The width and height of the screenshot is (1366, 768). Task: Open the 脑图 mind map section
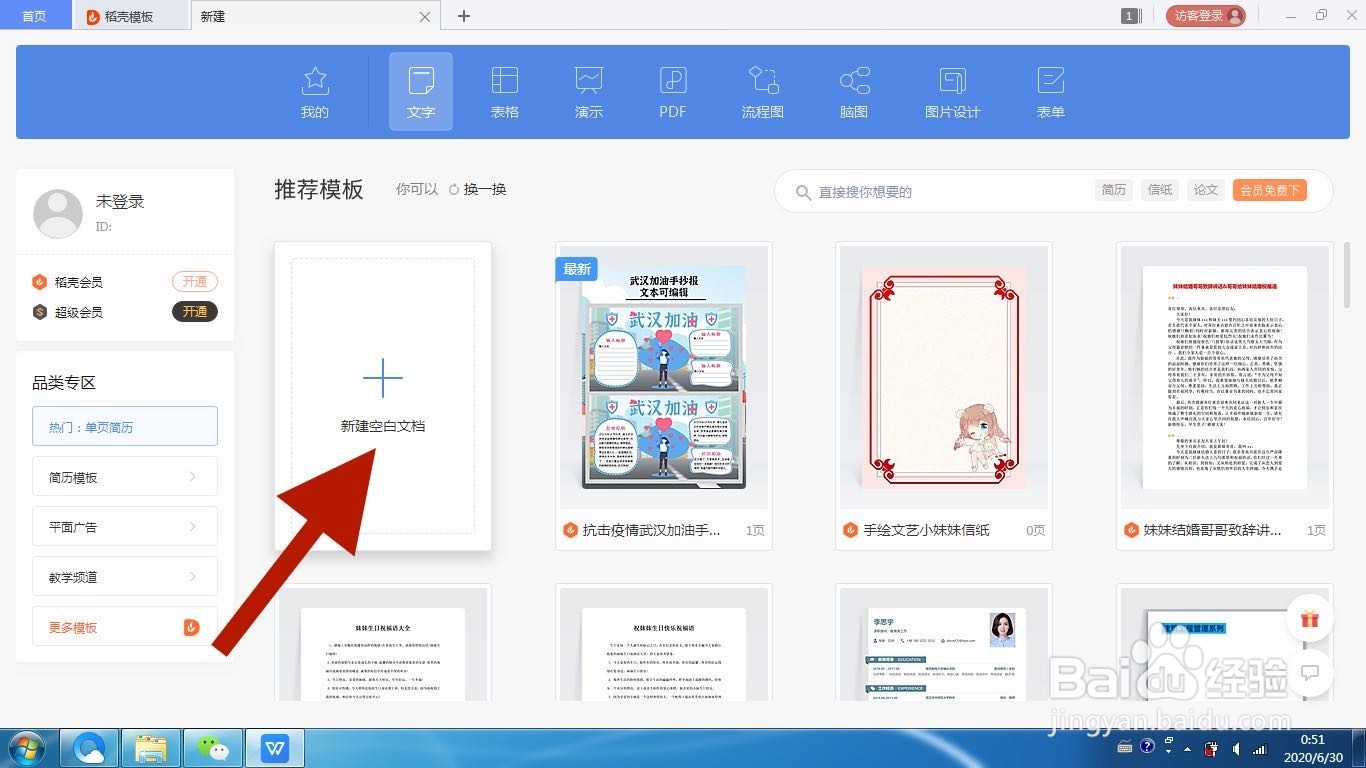[853, 91]
